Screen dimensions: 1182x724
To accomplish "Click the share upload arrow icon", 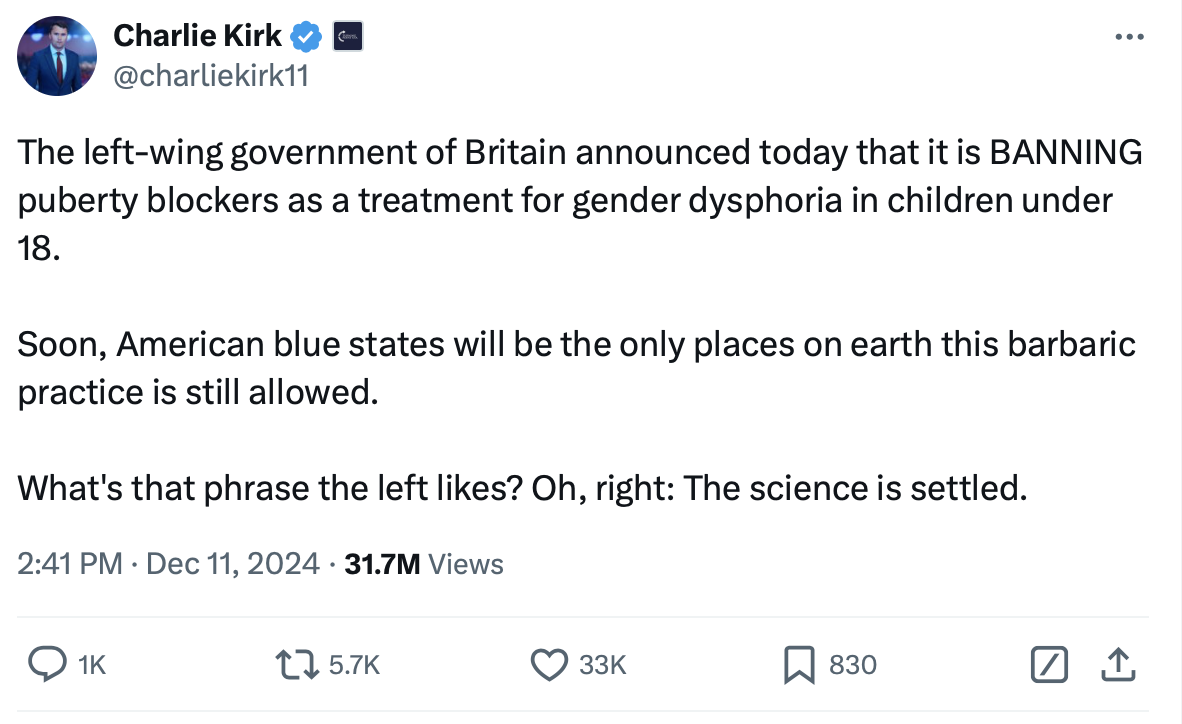I will click(1120, 663).
